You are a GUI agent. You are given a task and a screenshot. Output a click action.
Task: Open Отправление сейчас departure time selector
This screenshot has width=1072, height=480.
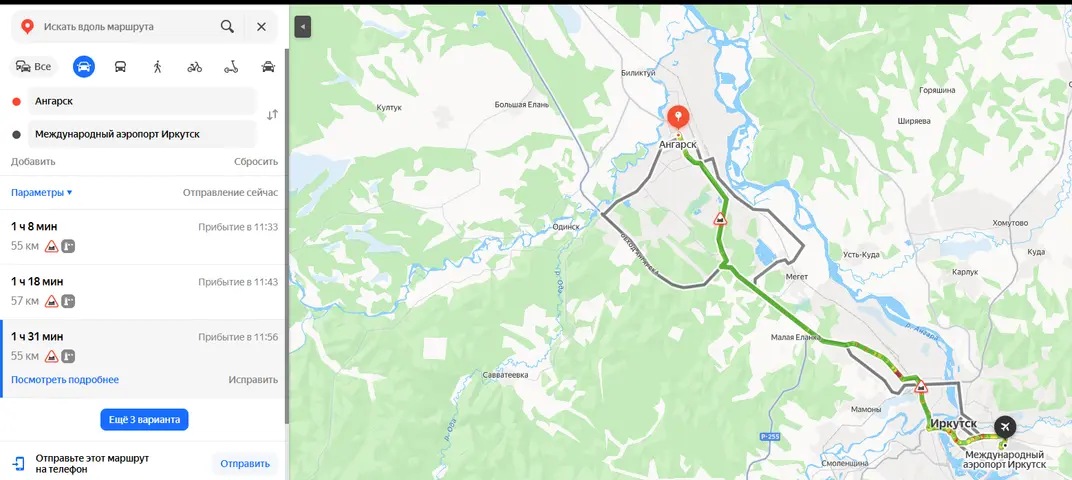(x=230, y=193)
